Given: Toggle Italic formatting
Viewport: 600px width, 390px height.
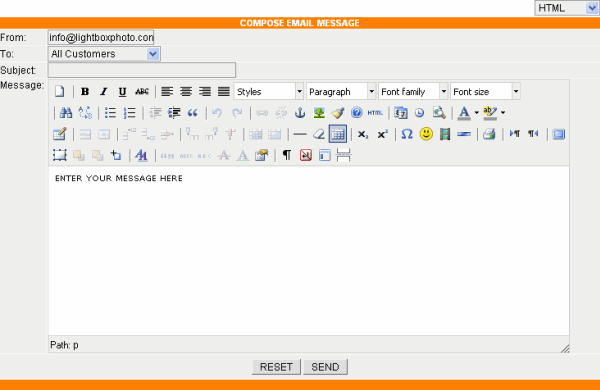Looking at the screenshot, I should (103, 91).
